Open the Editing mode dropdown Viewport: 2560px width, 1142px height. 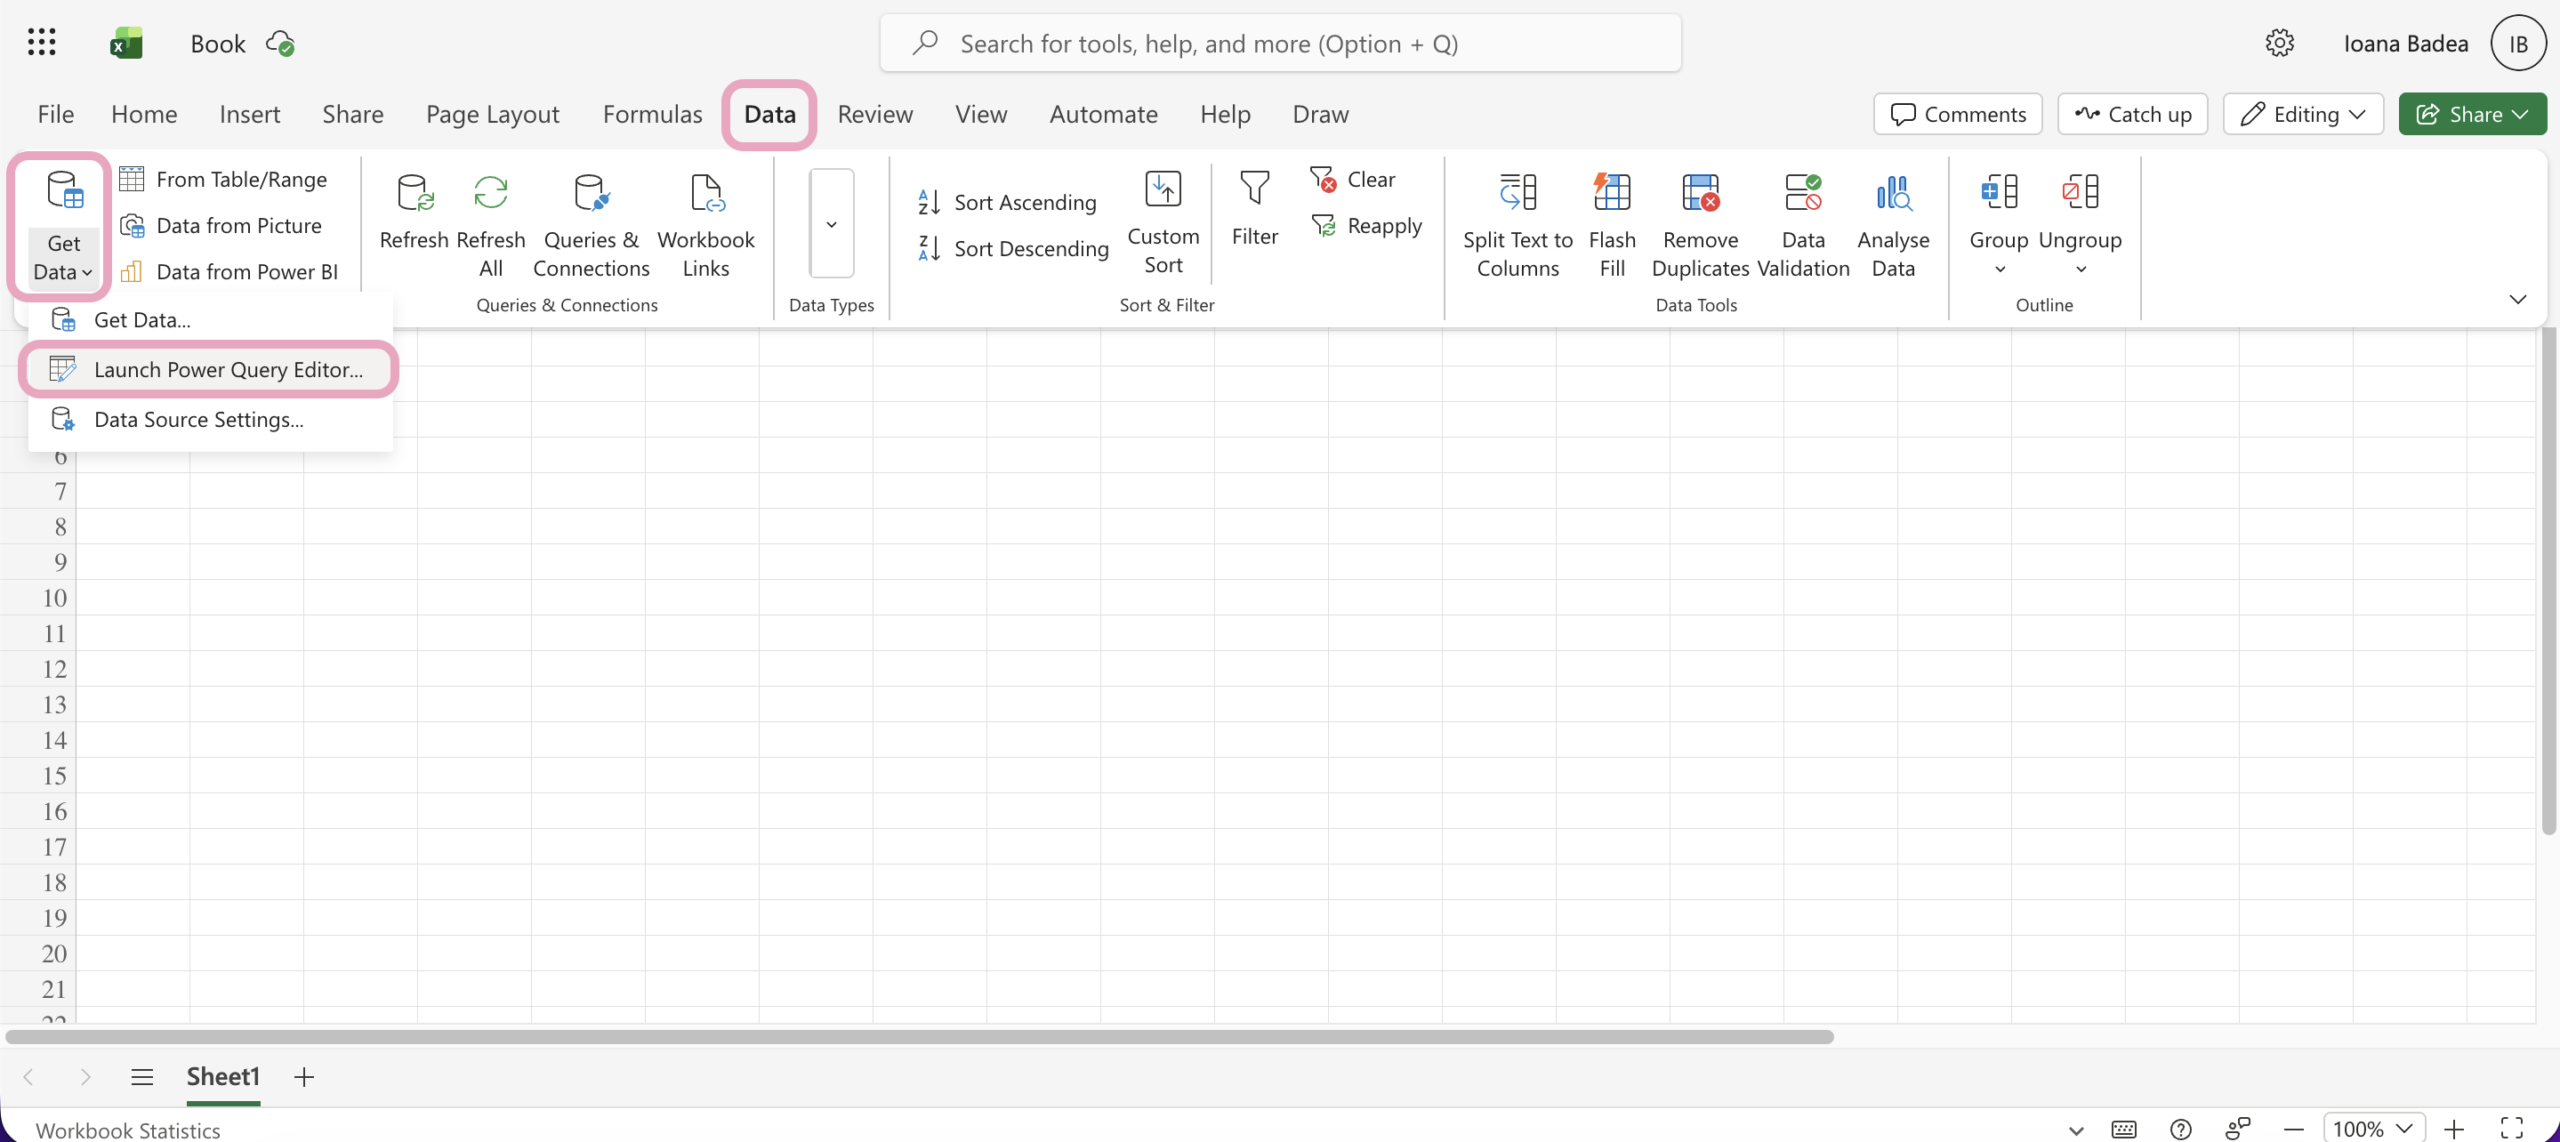pos(2303,114)
